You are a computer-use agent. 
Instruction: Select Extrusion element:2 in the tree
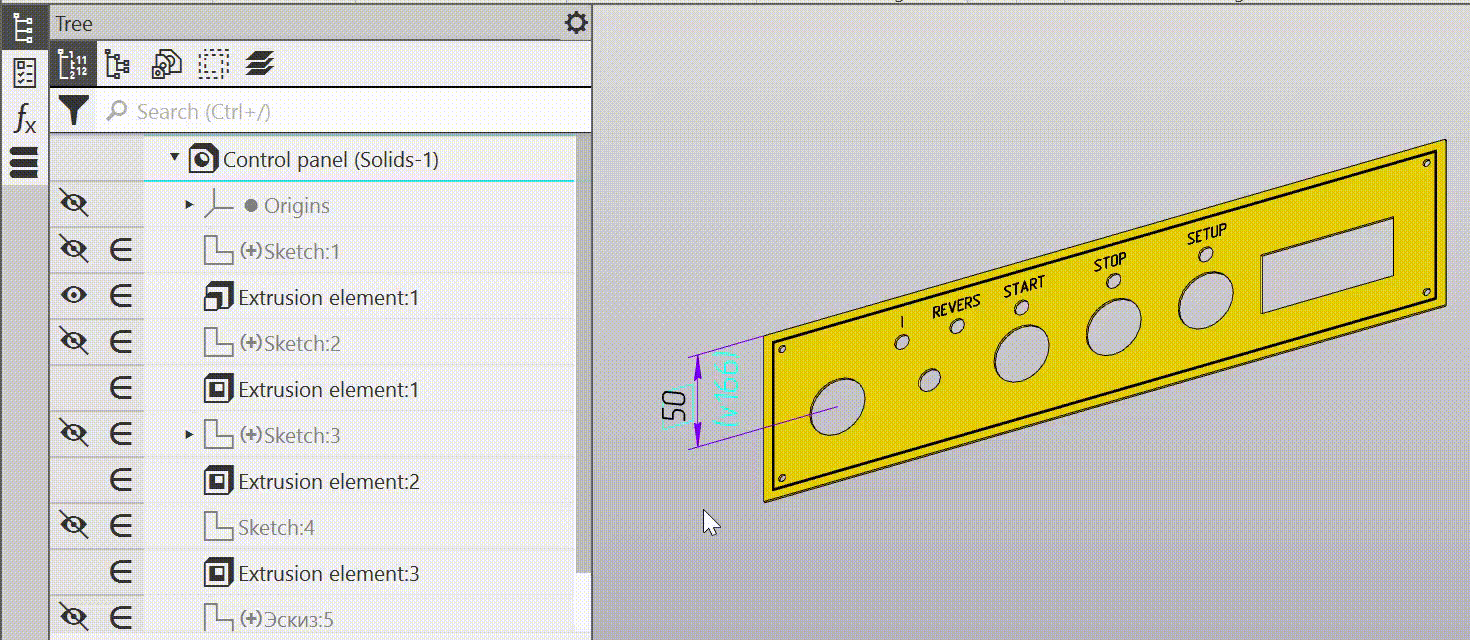click(328, 482)
